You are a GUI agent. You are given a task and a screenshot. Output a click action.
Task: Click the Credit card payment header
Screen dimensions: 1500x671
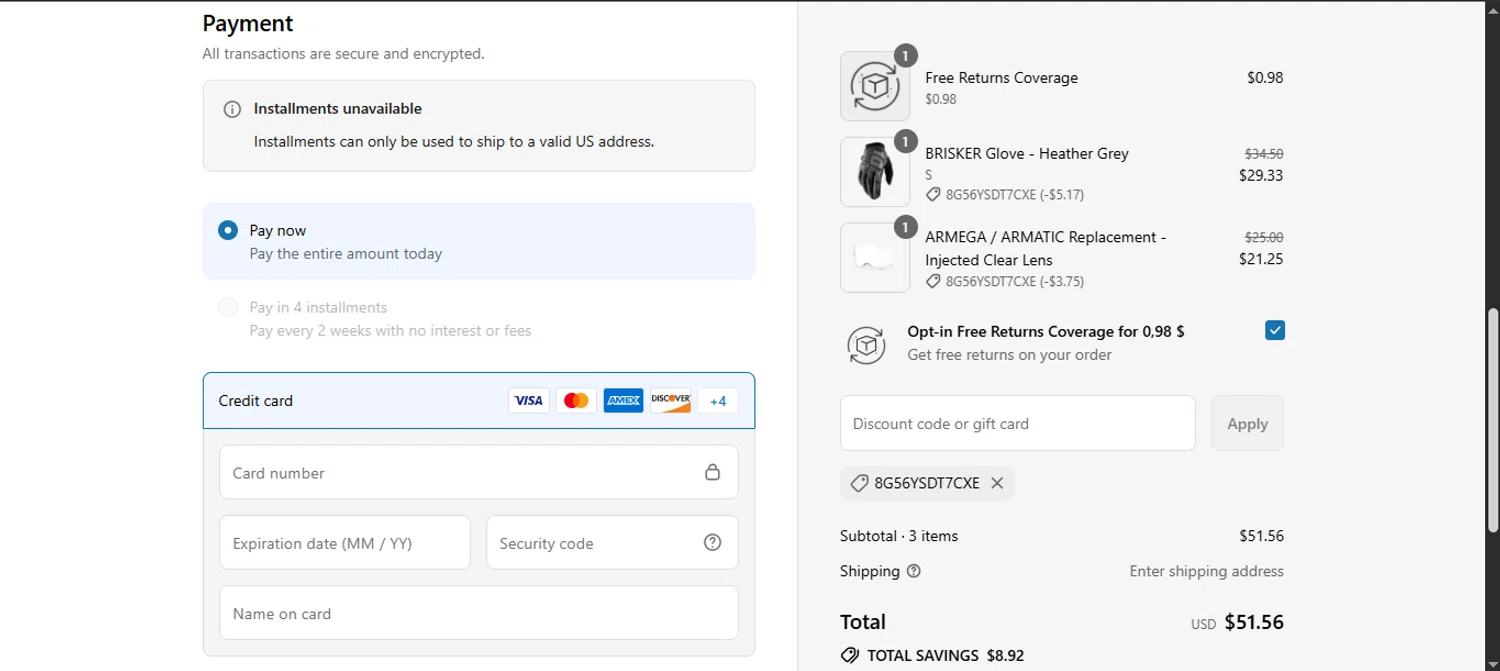coord(479,401)
